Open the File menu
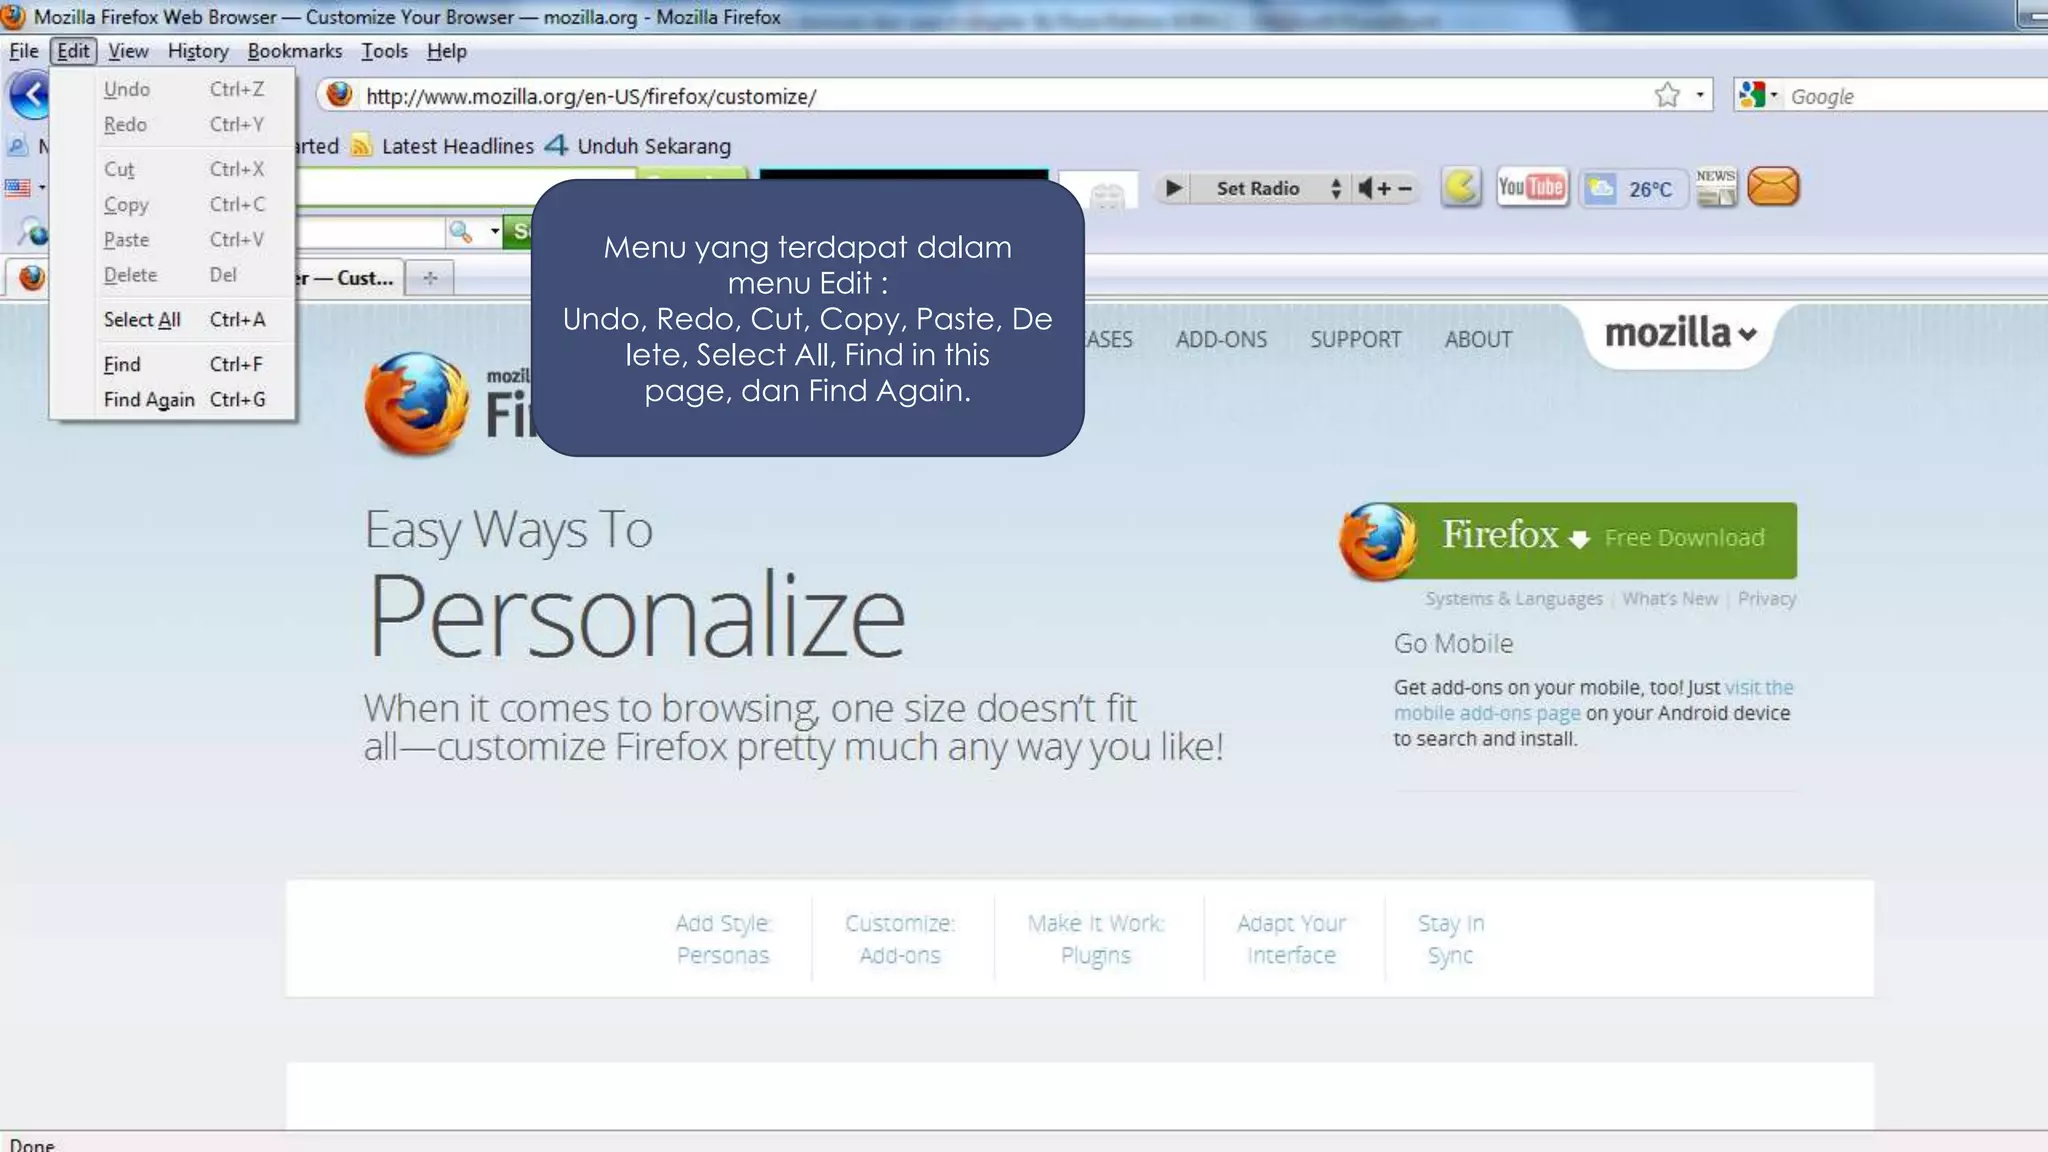The height and width of the screenshot is (1152, 2048). [x=23, y=51]
